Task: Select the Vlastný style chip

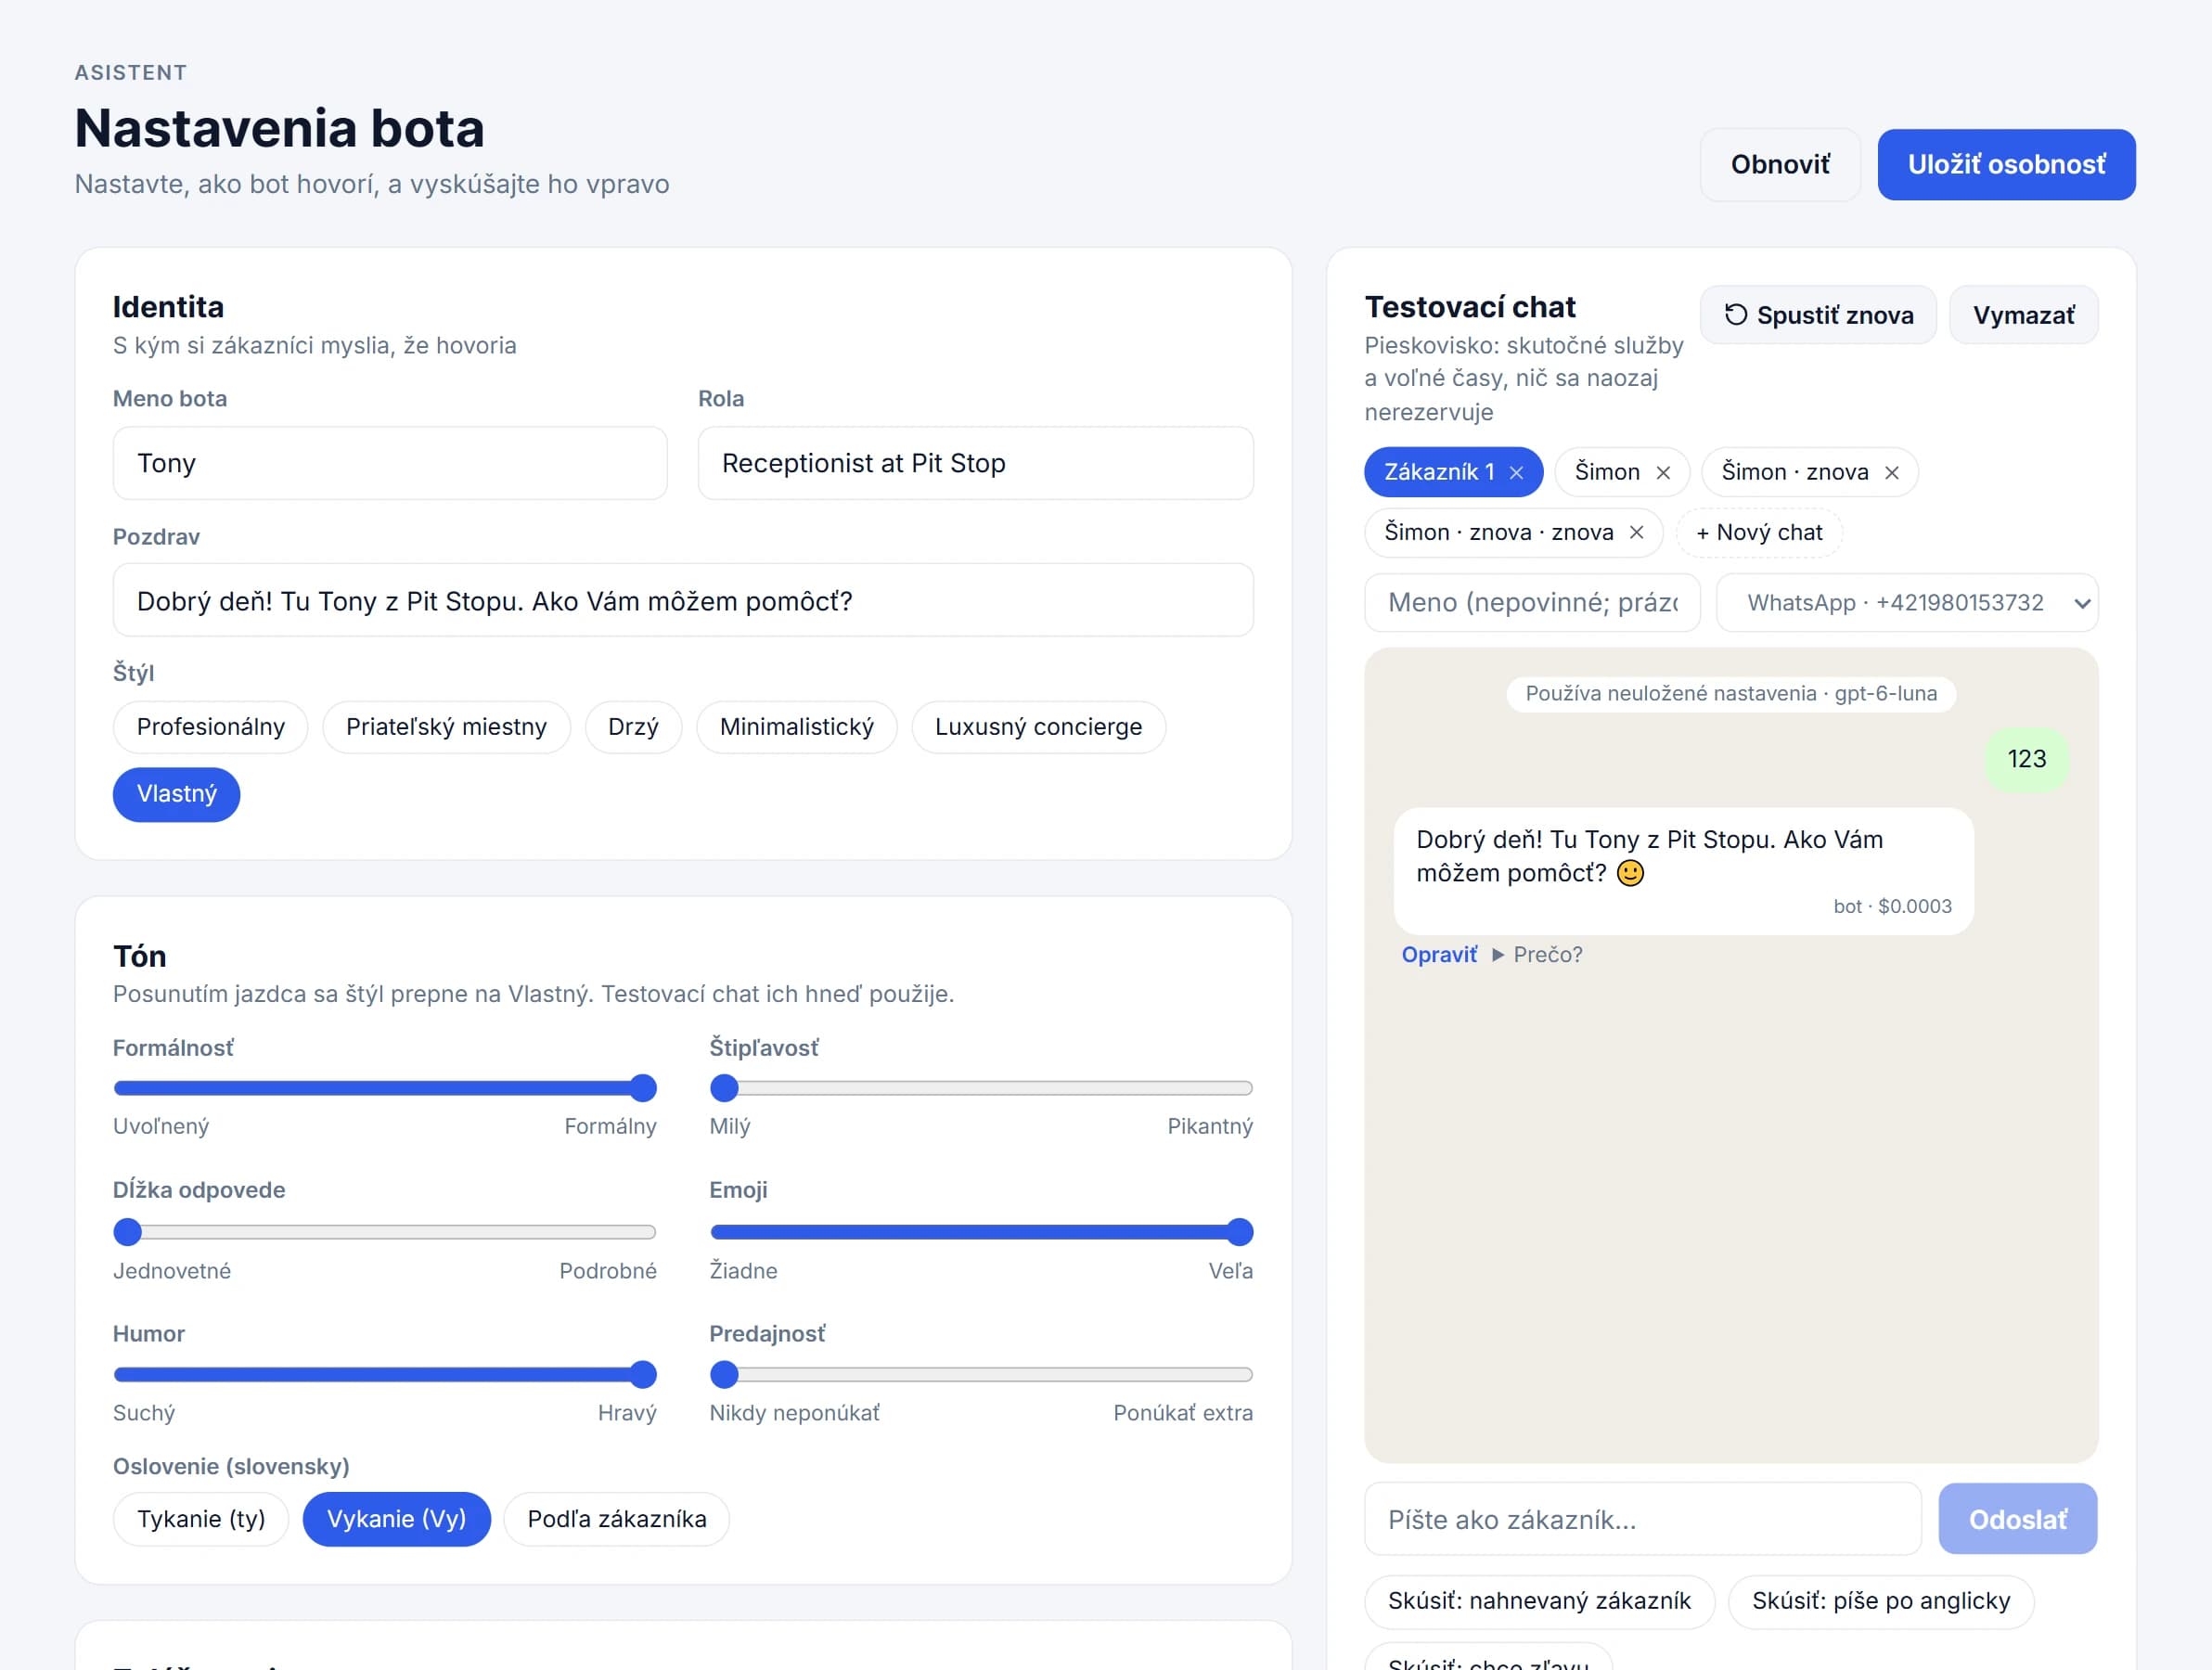Action: pyautogui.click(x=177, y=794)
